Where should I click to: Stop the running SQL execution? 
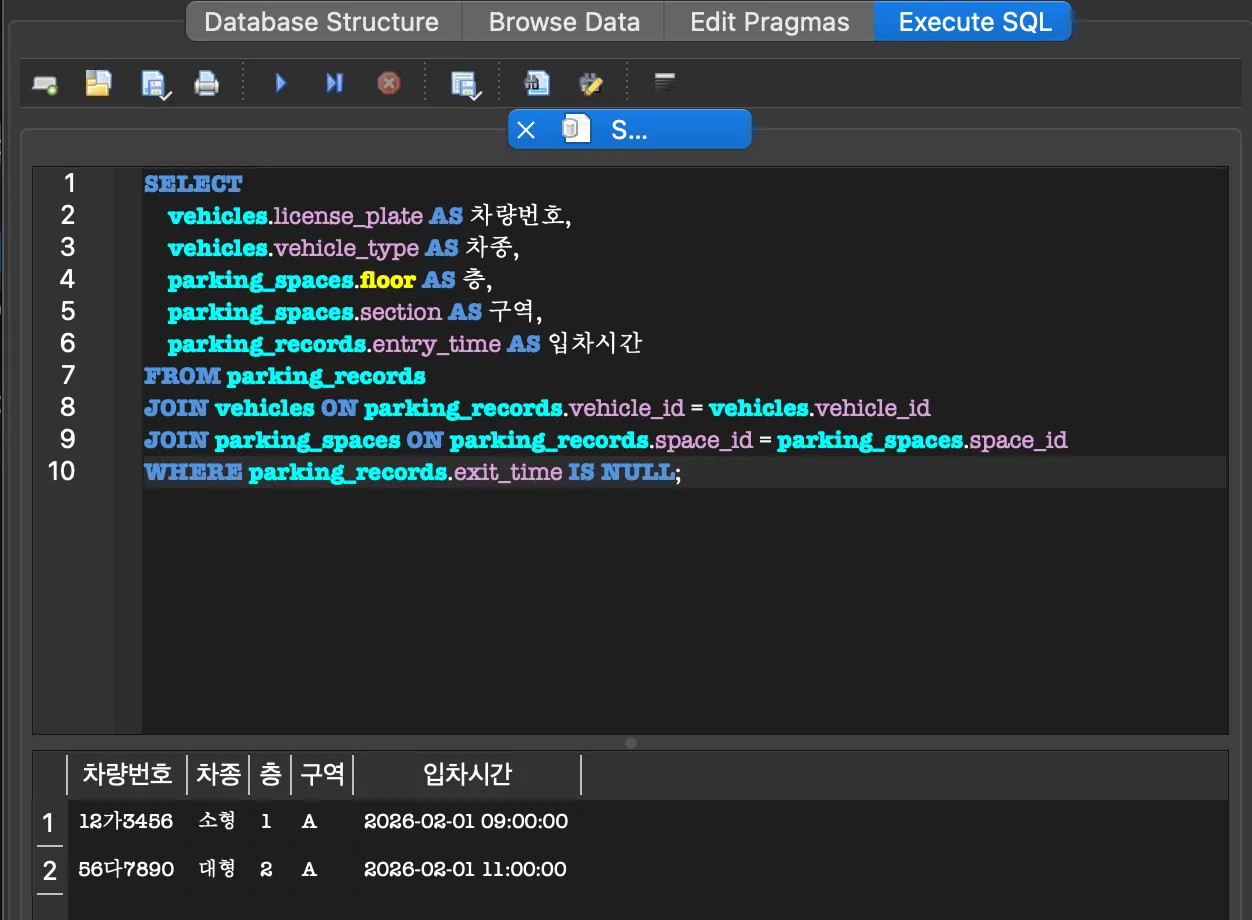(388, 83)
